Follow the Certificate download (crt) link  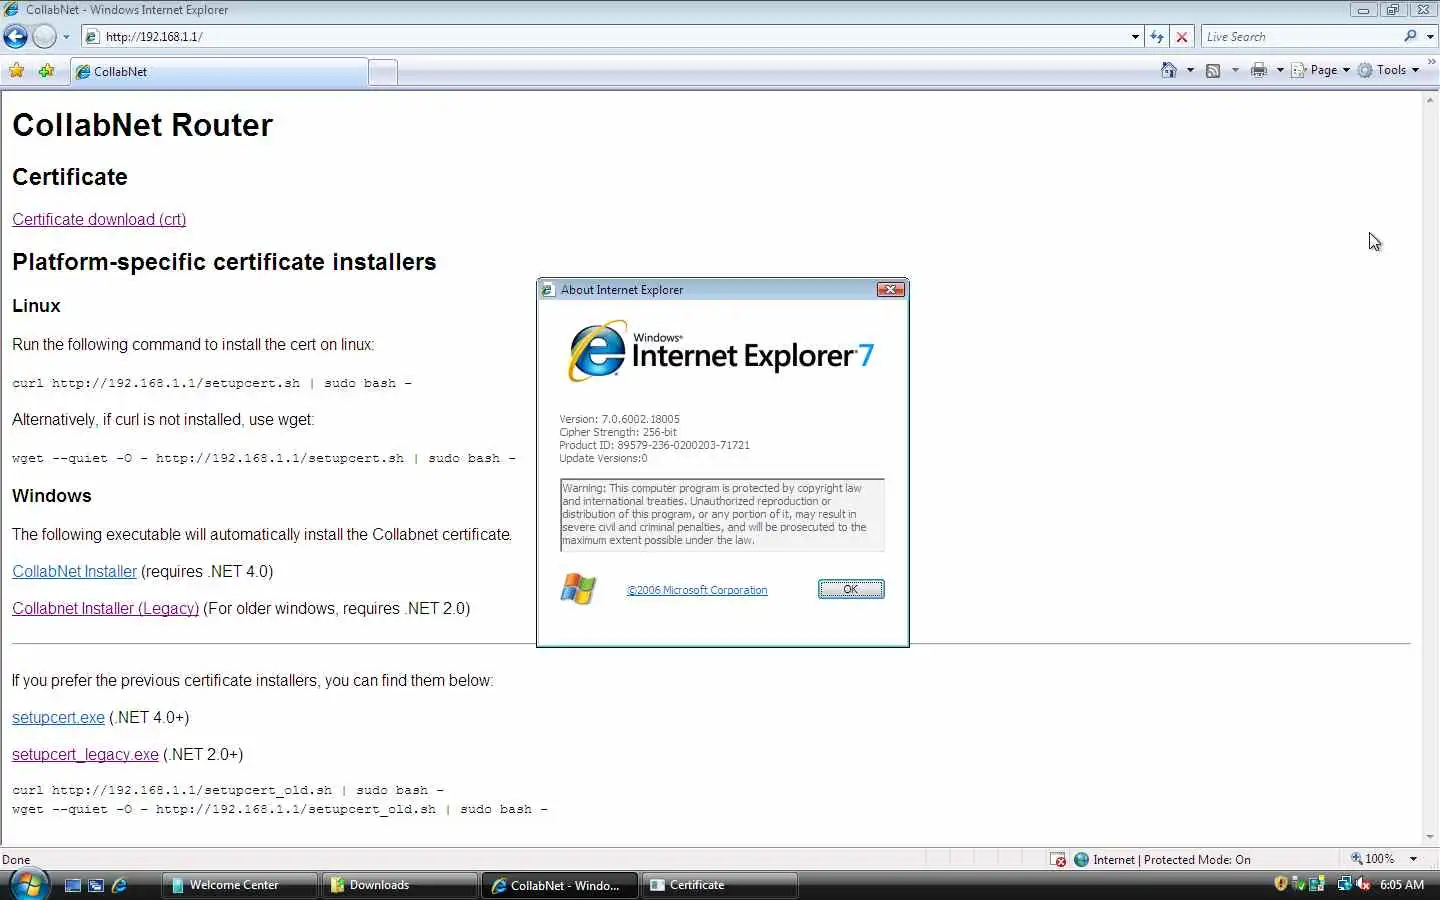pos(99,219)
